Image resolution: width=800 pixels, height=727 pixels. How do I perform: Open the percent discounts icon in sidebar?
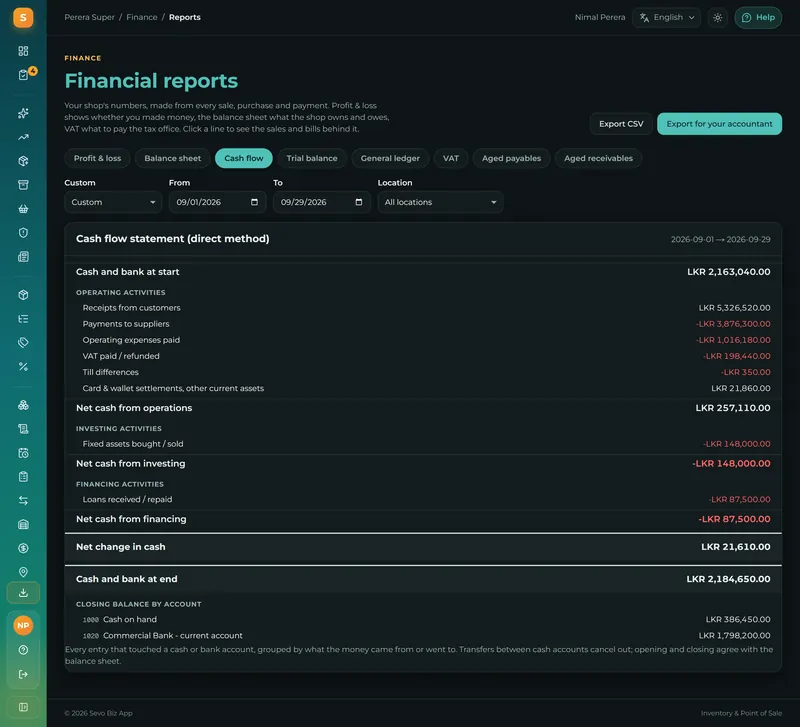click(x=23, y=367)
